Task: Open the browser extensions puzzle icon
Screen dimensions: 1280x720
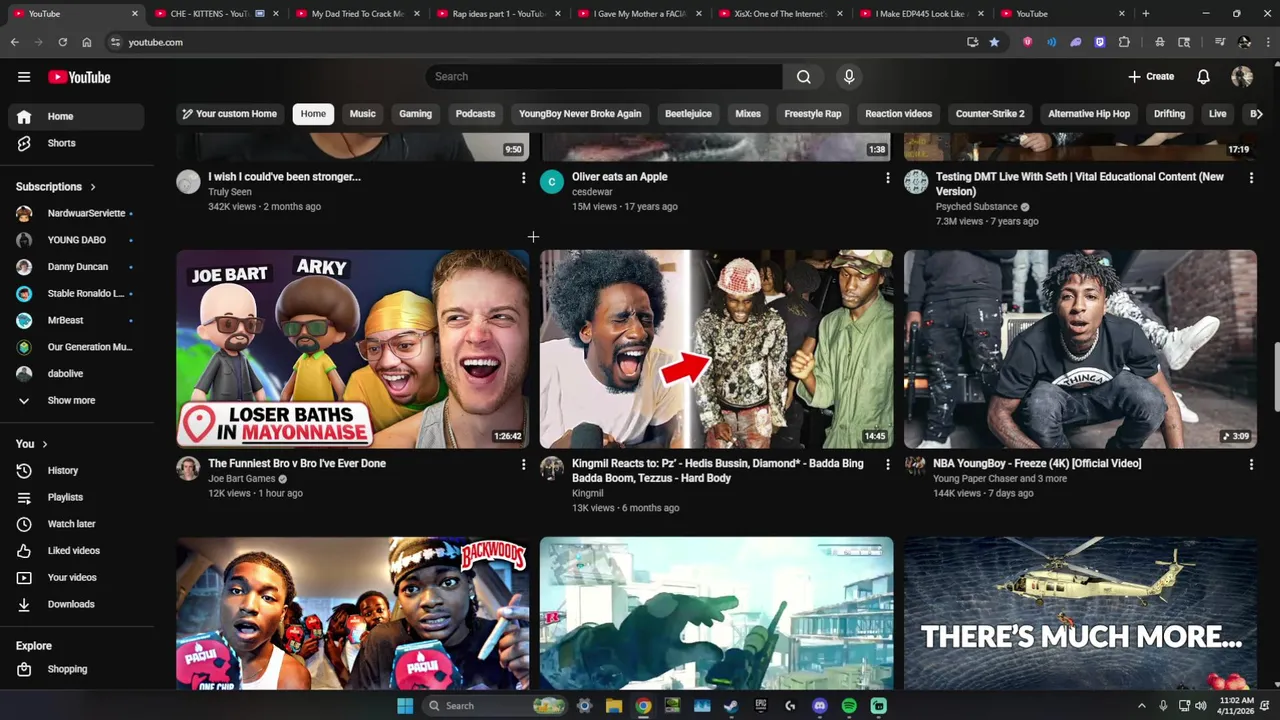Action: coord(1124,42)
